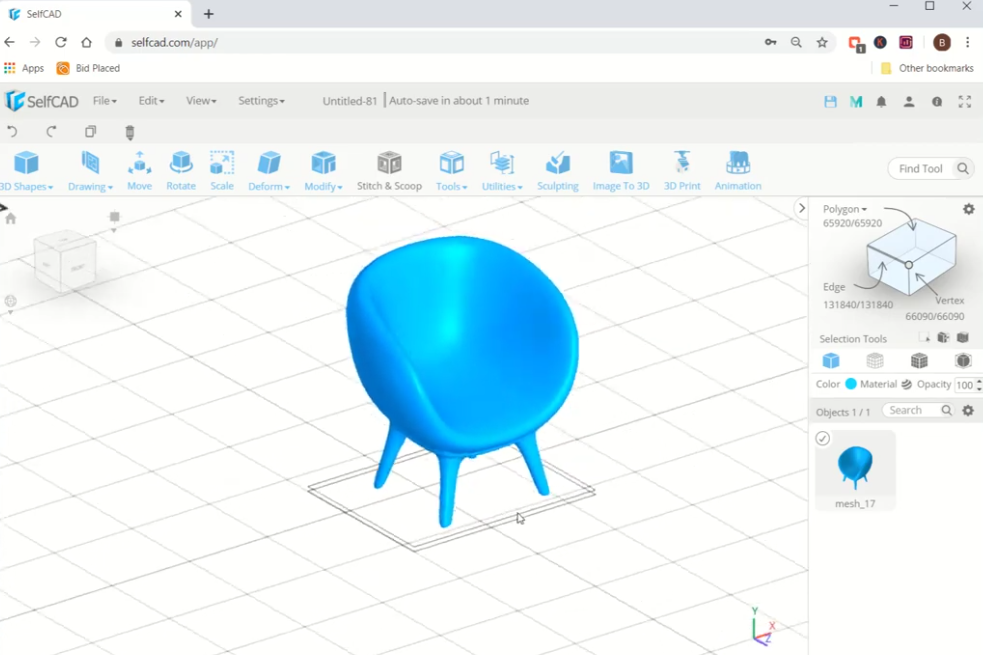Select the Scale tool
983x655 pixels.
222,170
